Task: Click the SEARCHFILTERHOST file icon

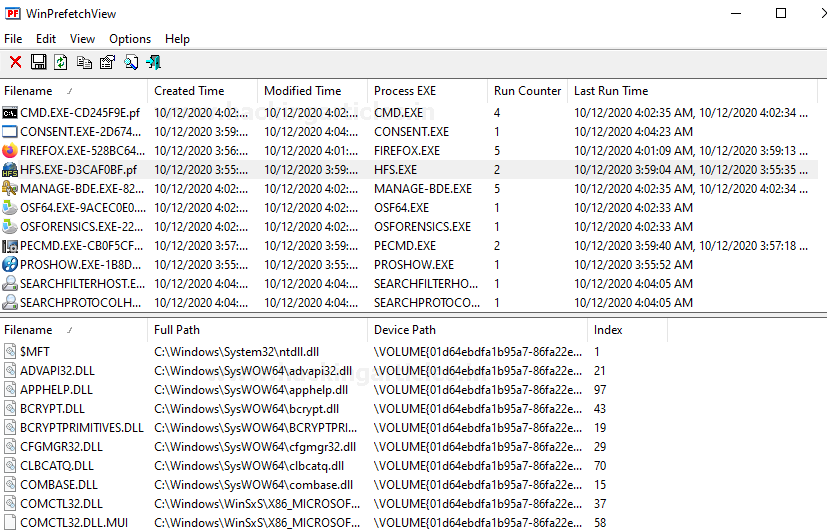Action: click(10, 284)
